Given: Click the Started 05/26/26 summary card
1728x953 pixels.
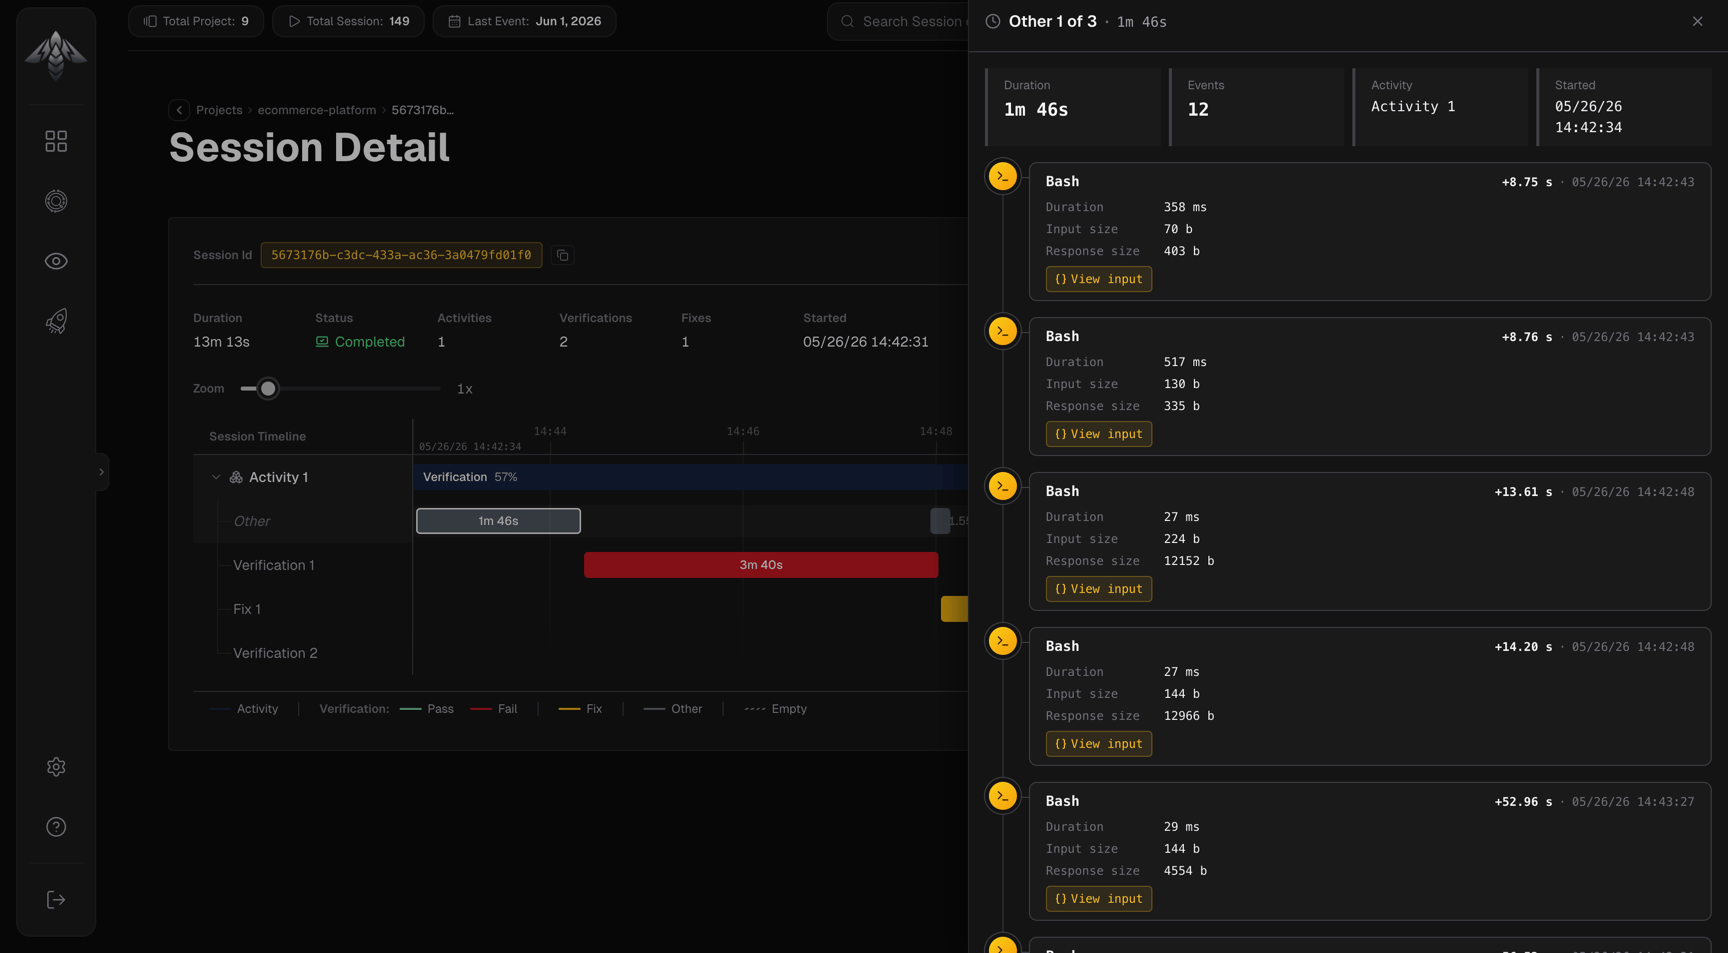Looking at the screenshot, I should click(x=1624, y=107).
